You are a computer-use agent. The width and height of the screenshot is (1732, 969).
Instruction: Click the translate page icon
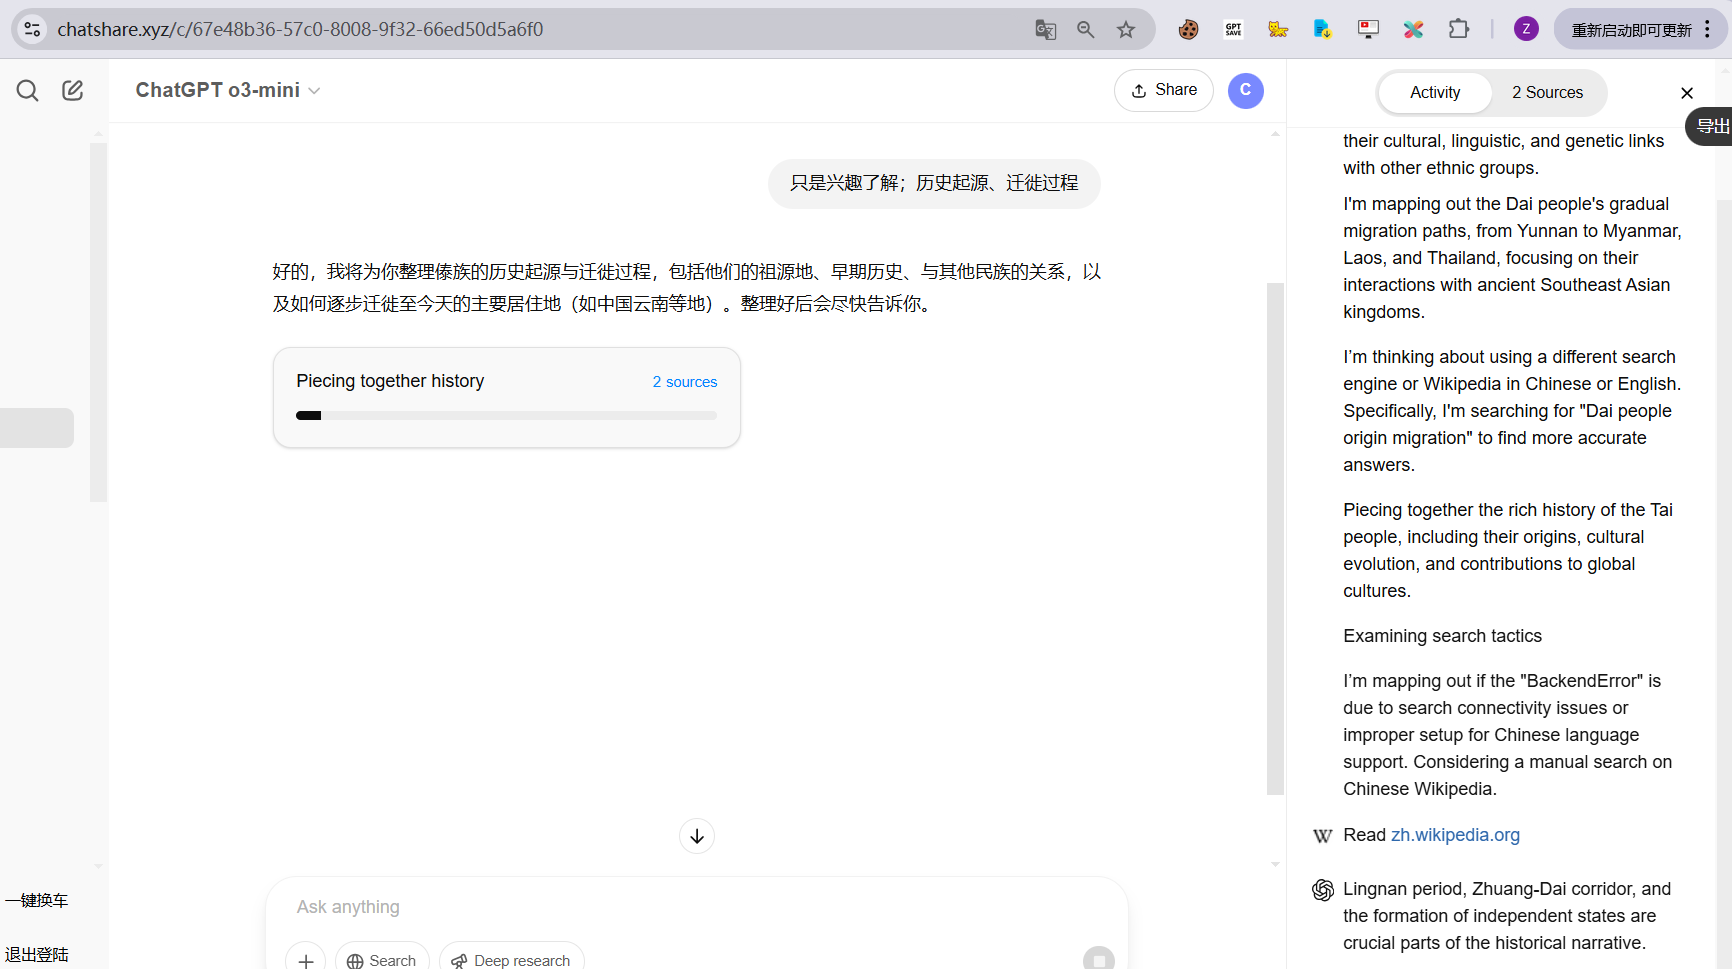(x=1046, y=30)
